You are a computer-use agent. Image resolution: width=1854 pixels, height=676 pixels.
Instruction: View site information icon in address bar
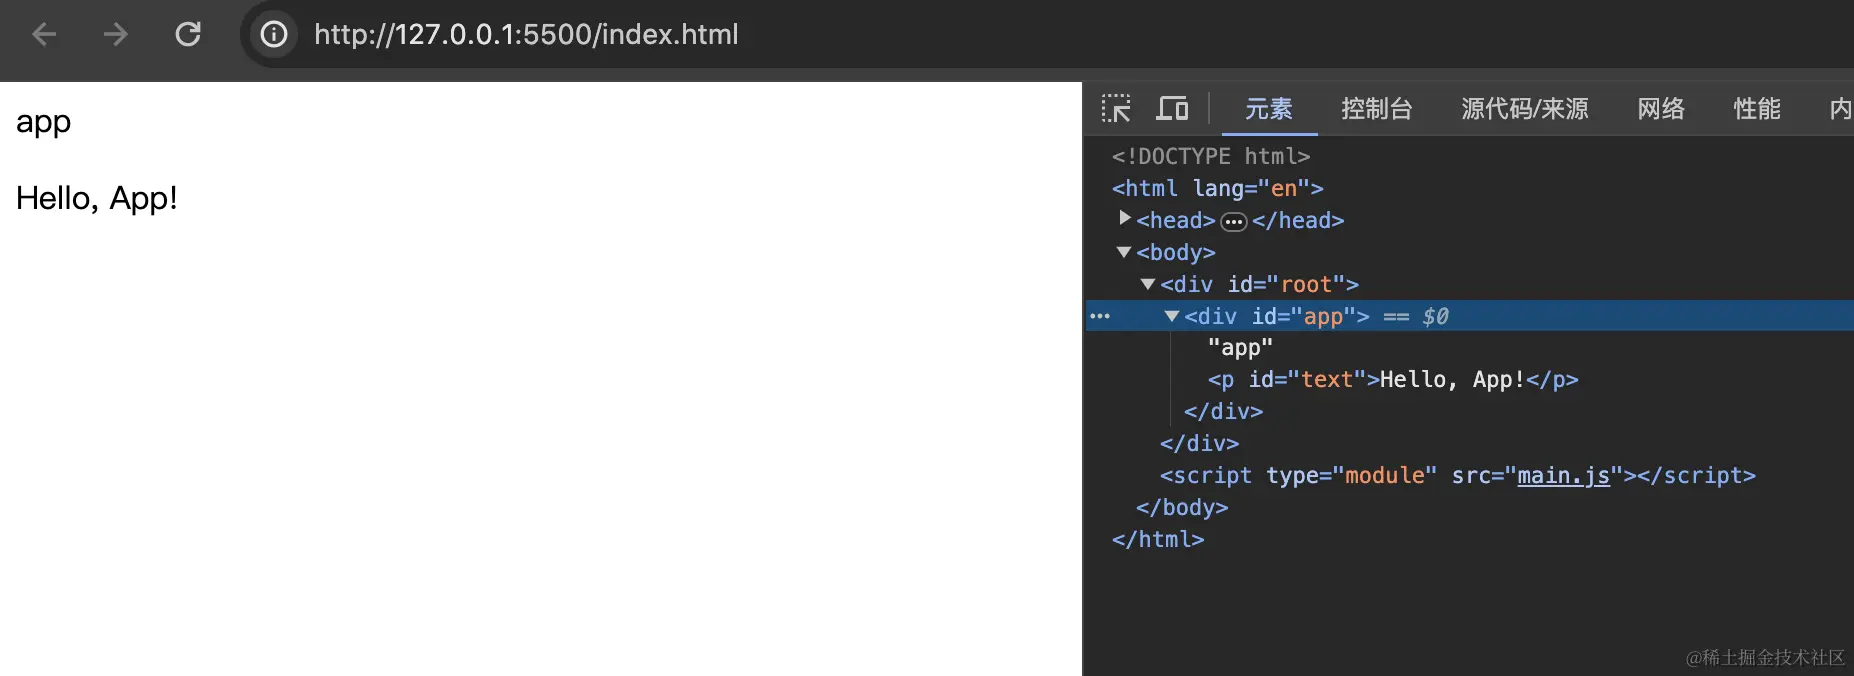274,34
